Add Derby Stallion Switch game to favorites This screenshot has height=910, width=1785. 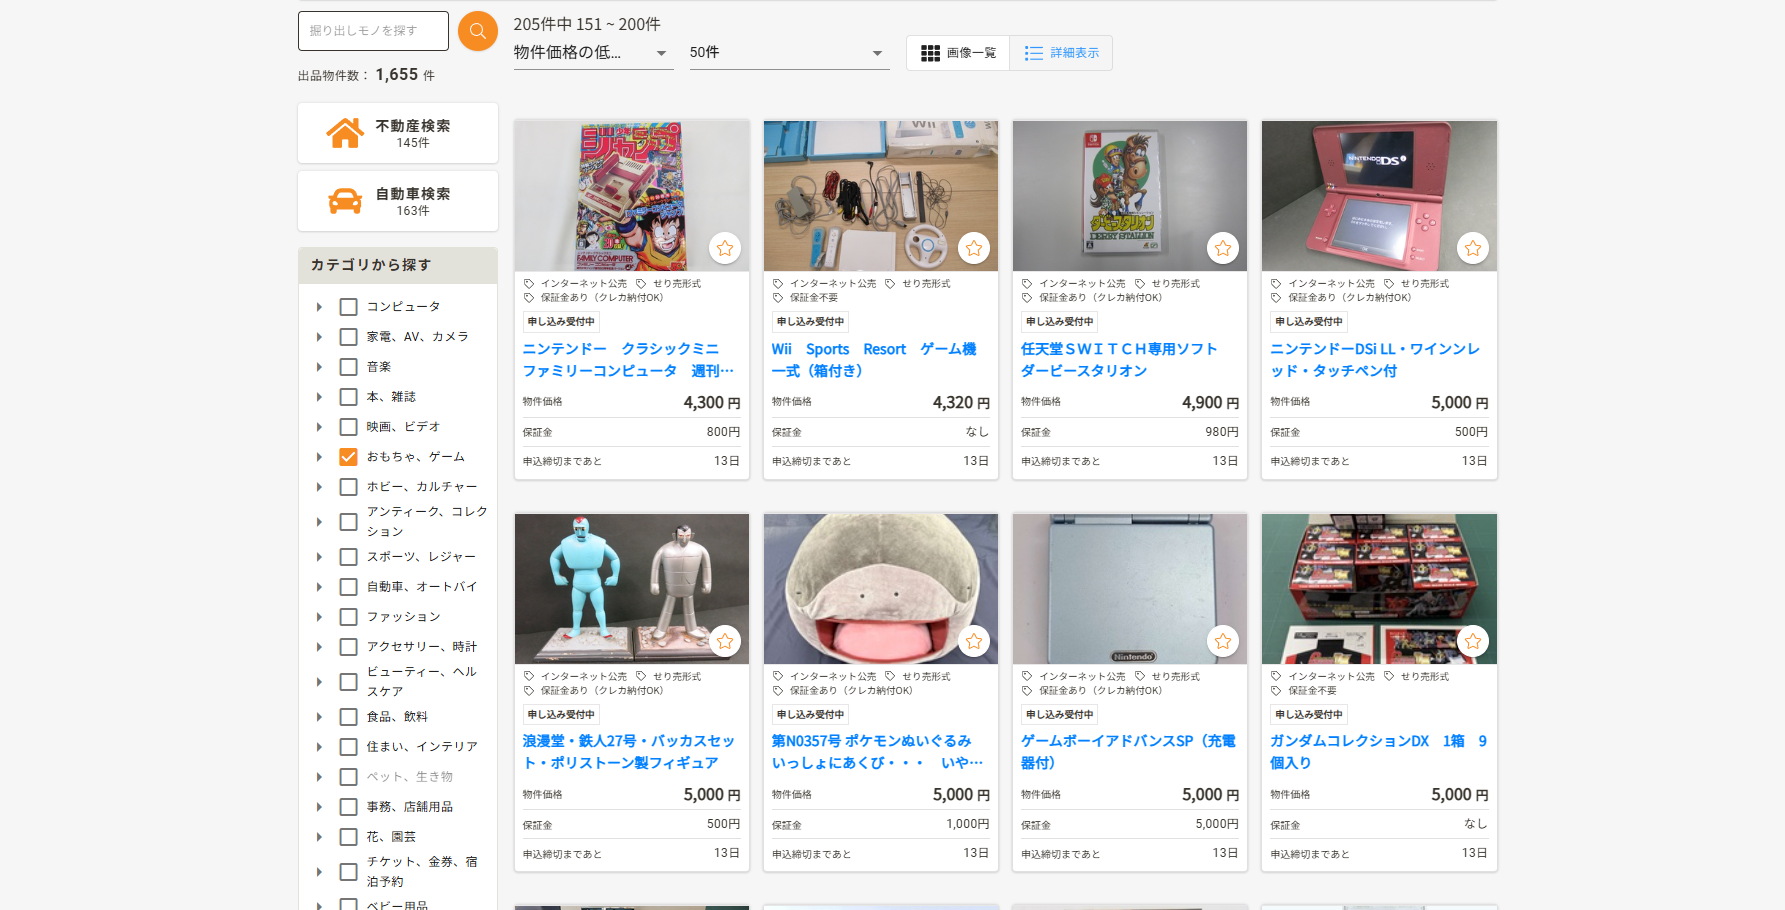pos(1222,248)
